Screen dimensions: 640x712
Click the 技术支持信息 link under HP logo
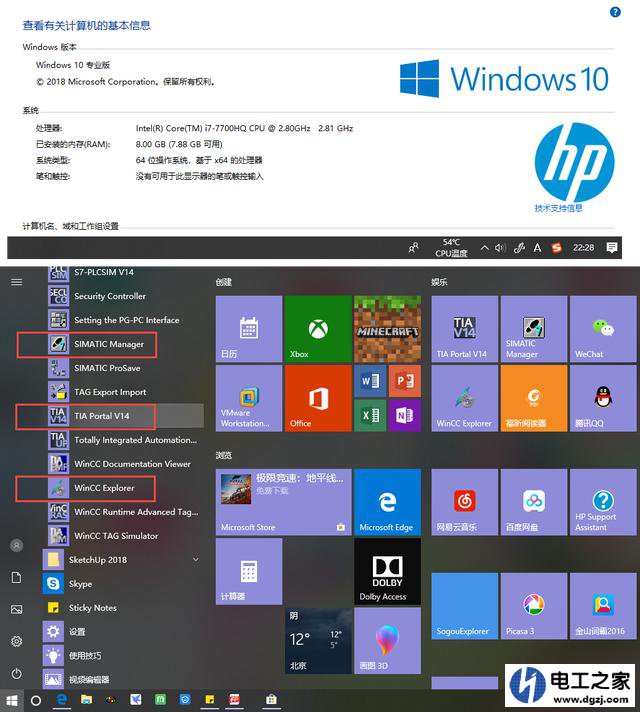558,208
